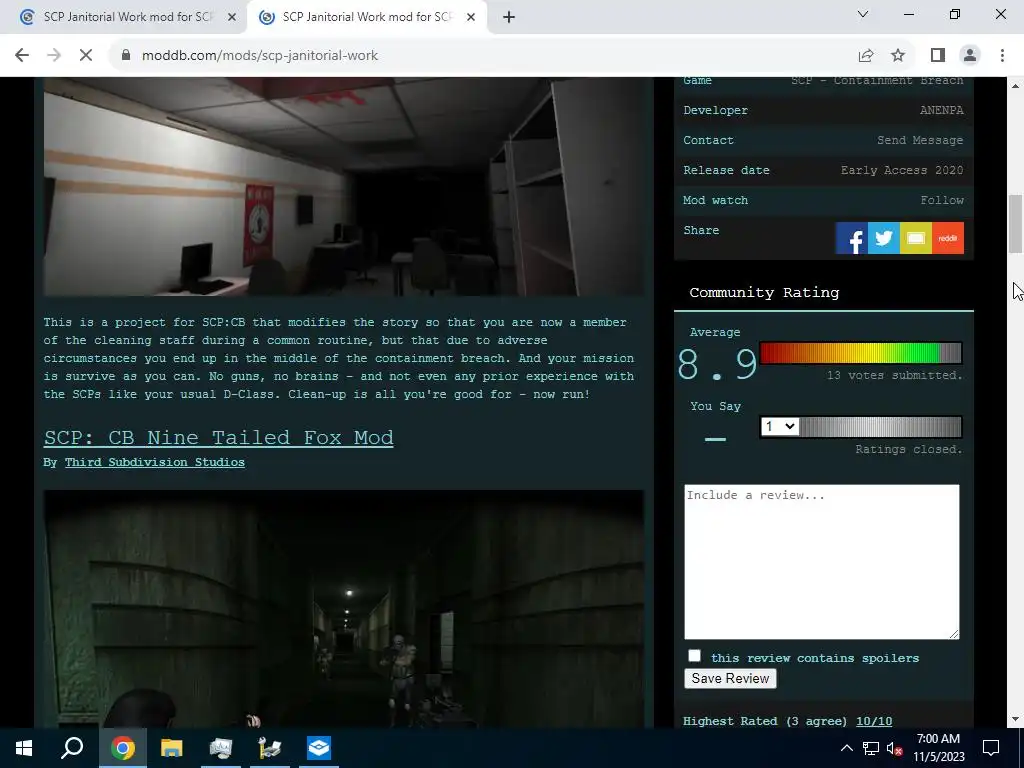1024x768 pixels.
Task: Click the 'Ratings closed.' text
Action: 909,449
